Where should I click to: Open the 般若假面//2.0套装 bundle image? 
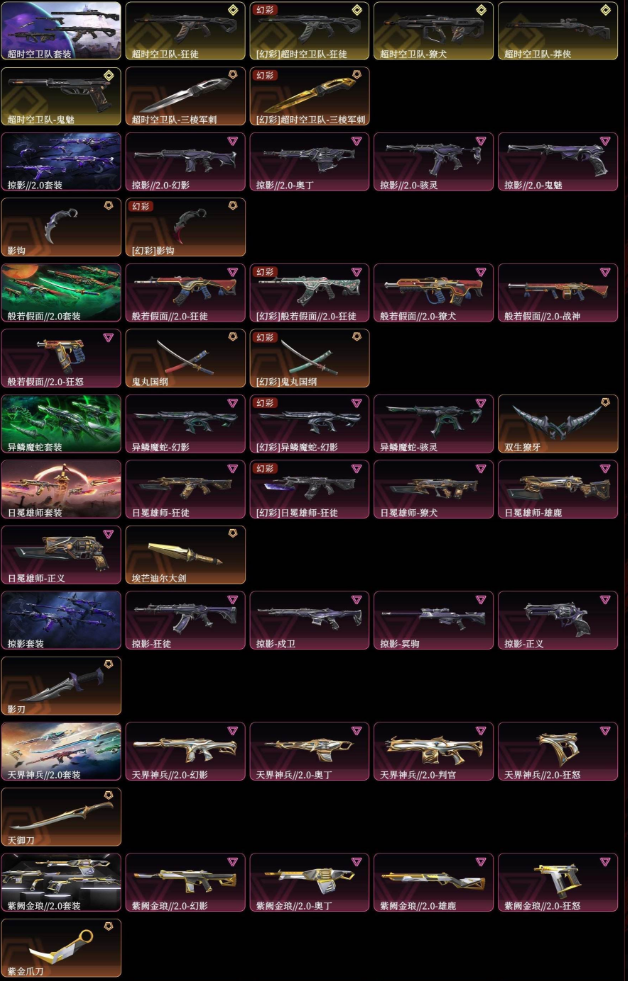61,293
